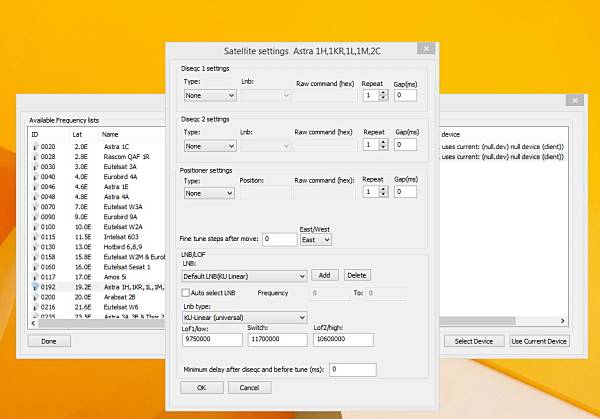Click frequency list horizontal scrollbar
The height and width of the screenshot is (419, 600).
pyautogui.click(x=101, y=323)
